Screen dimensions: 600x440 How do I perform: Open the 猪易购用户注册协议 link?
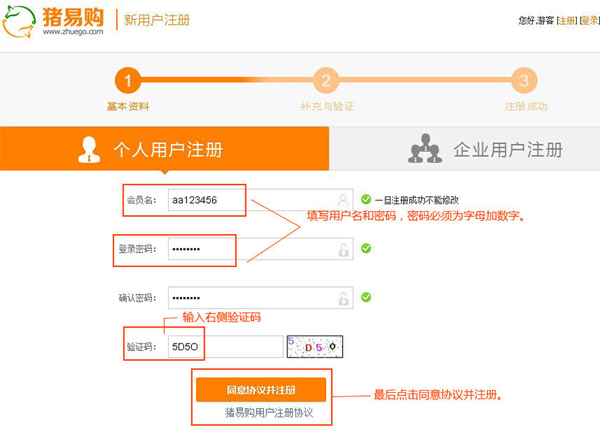(269, 412)
